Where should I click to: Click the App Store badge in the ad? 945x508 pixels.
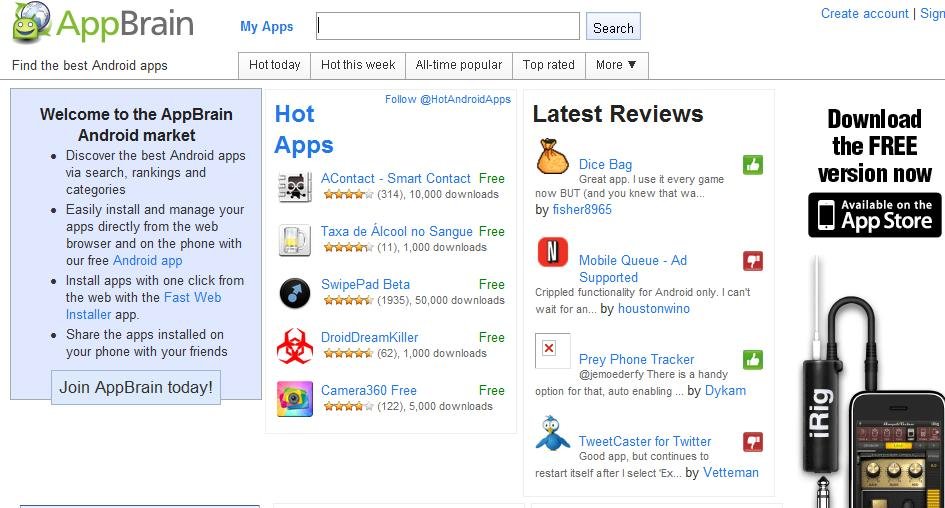click(x=874, y=215)
